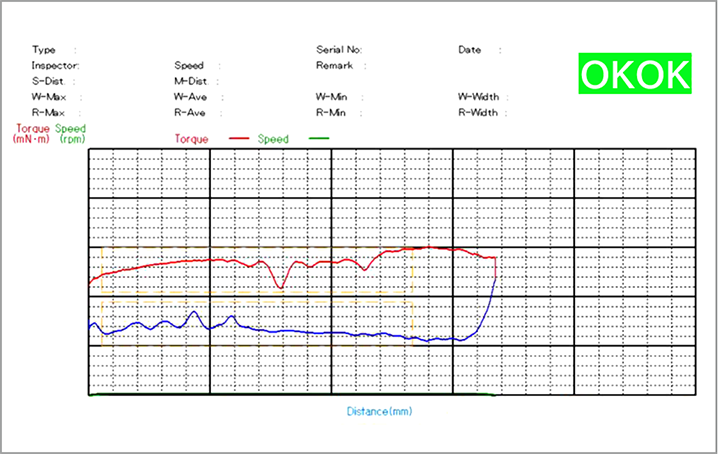Click the Inspector field in header
The height and width of the screenshot is (454, 718).
[x=55, y=65]
